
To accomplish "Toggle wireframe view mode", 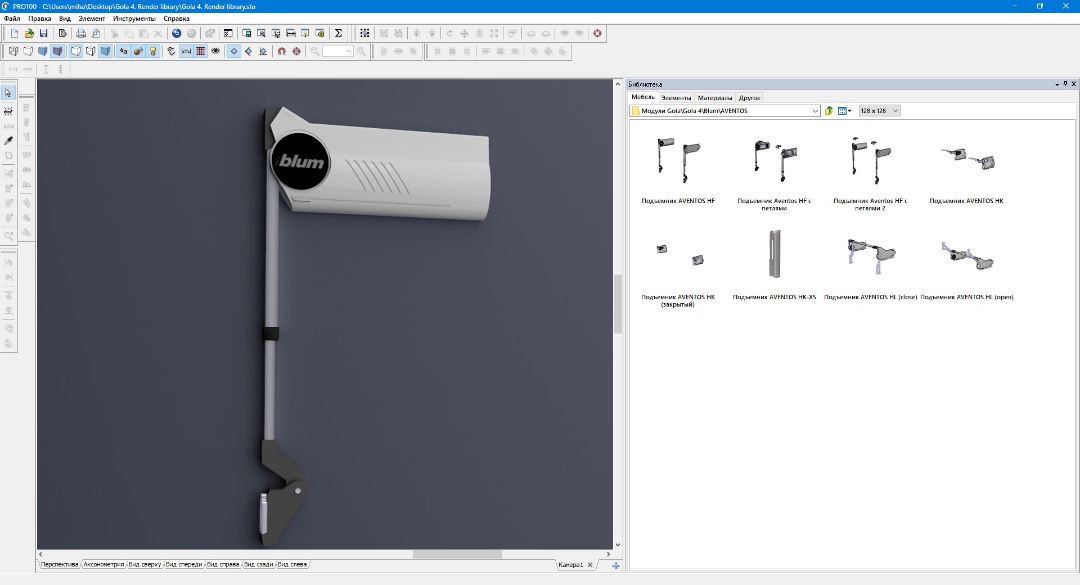I will pyautogui.click(x=13, y=51).
